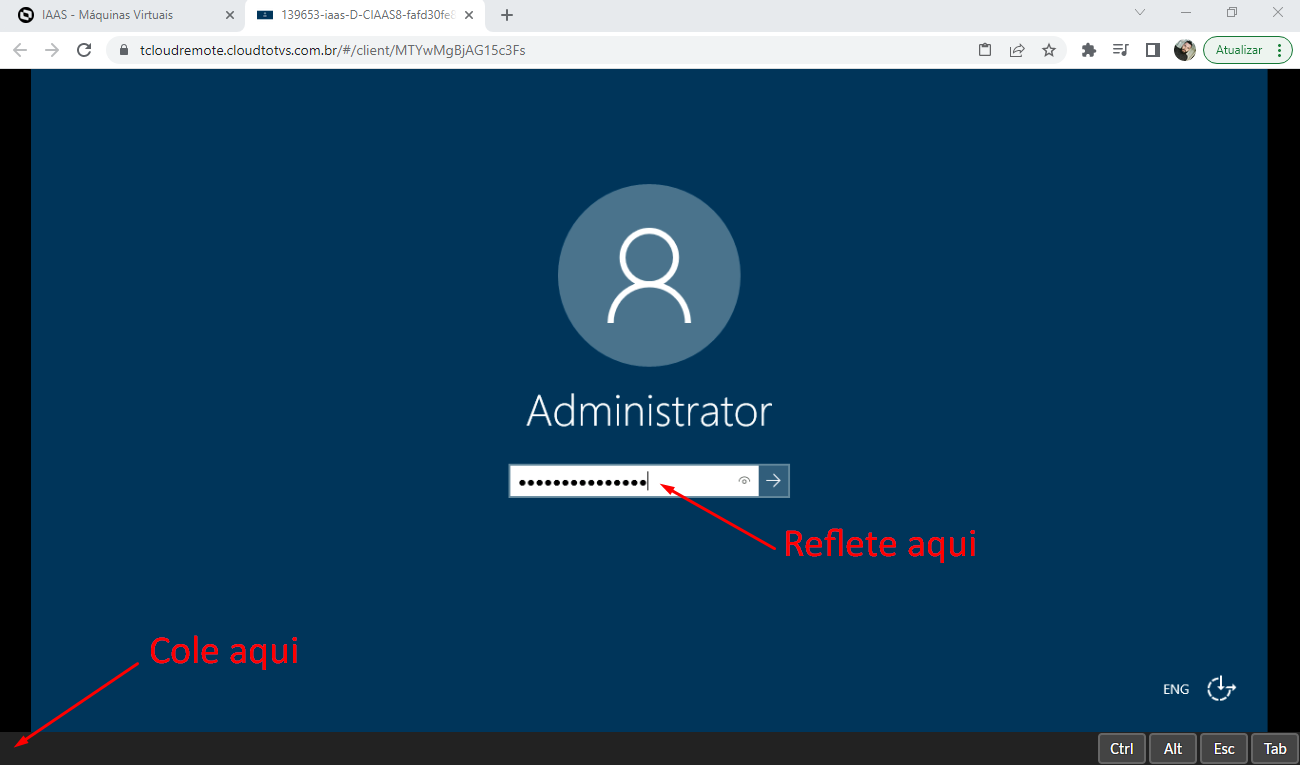Viewport: 1300px width, 767px height.
Task: Send the Alt key button
Action: coord(1173,749)
